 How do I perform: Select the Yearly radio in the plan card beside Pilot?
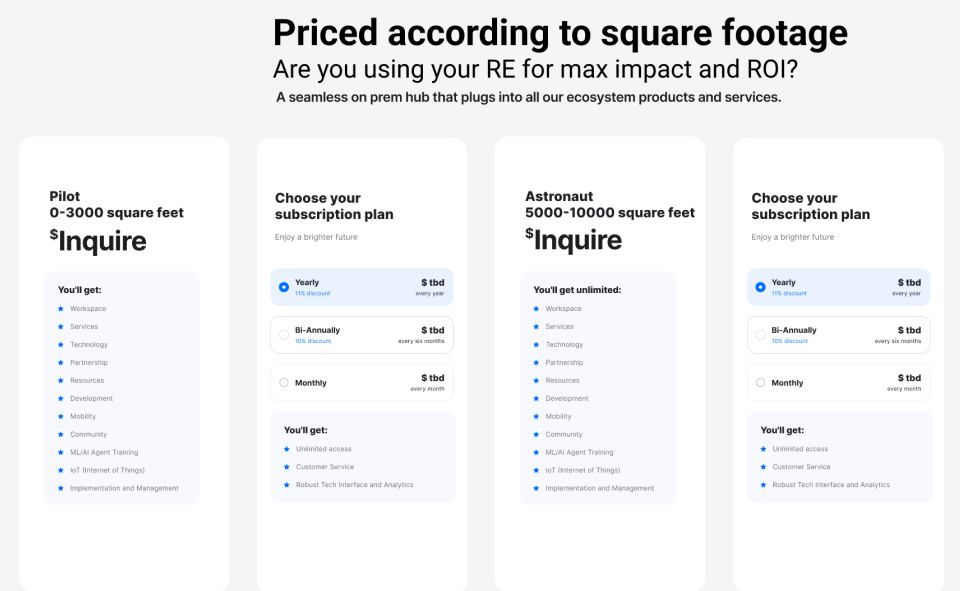[x=284, y=287]
